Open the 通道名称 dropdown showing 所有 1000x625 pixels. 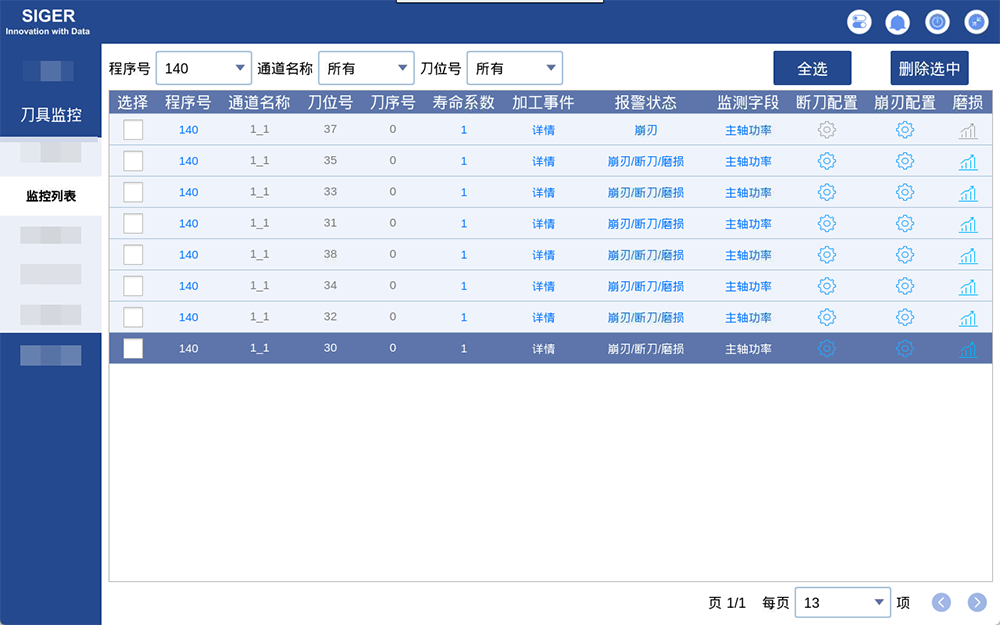point(366,68)
